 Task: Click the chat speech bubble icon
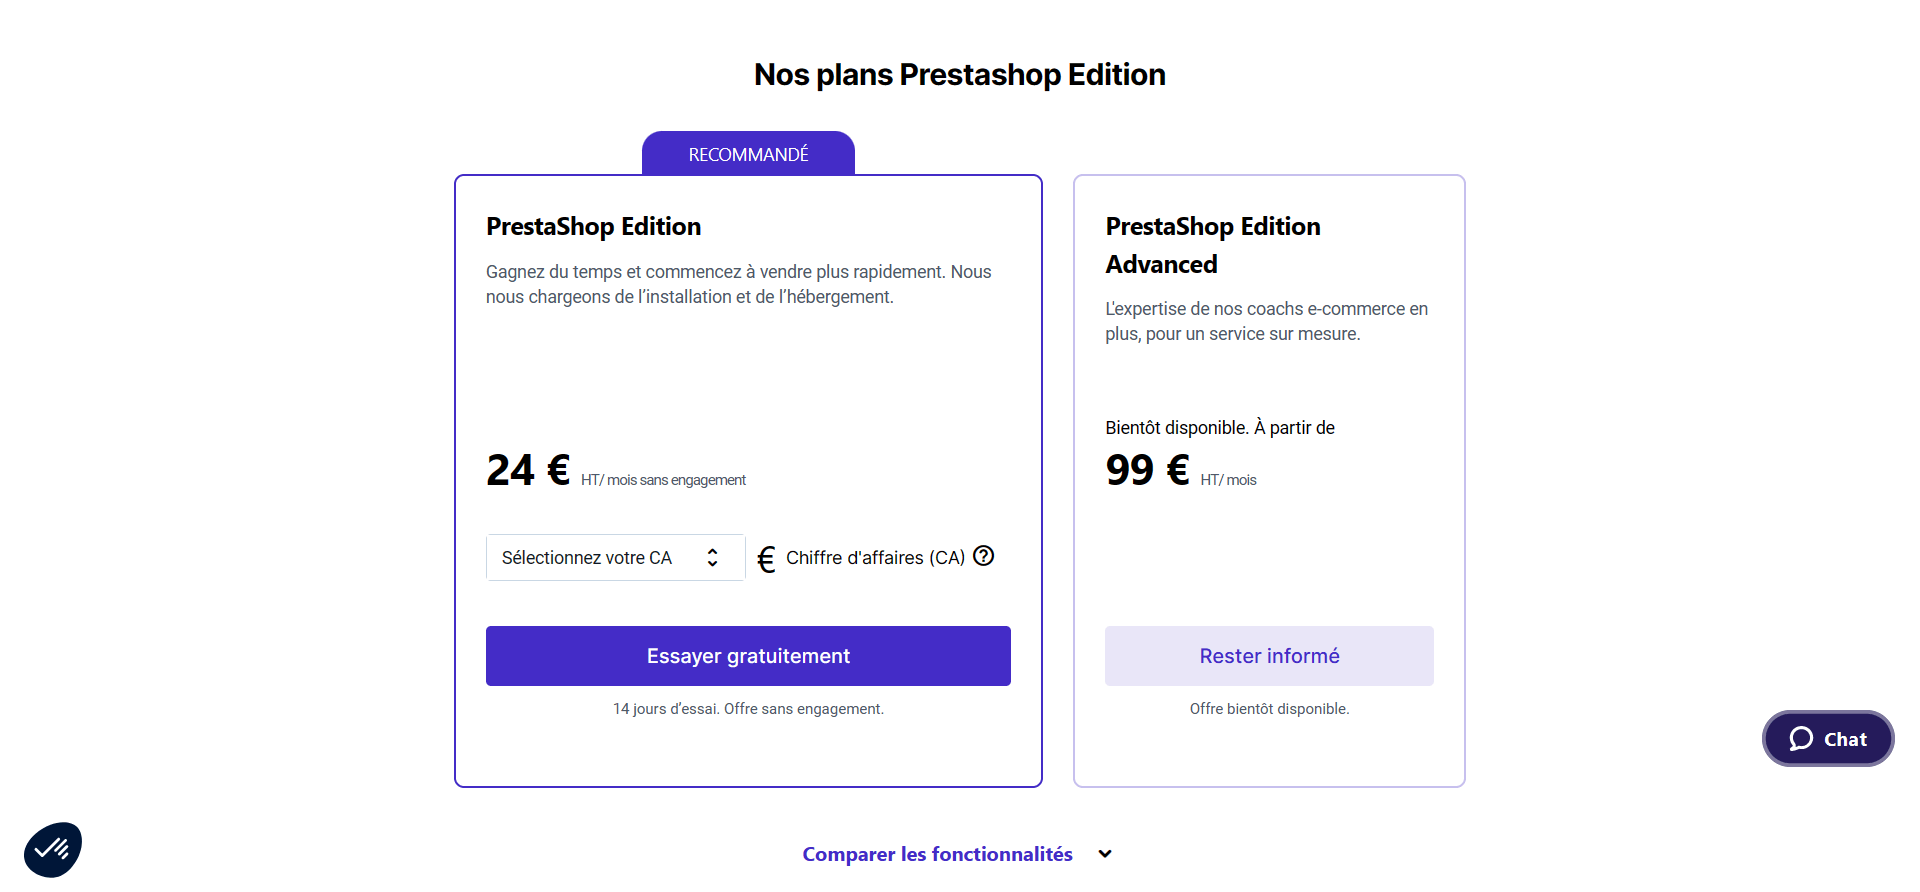[x=1801, y=739]
